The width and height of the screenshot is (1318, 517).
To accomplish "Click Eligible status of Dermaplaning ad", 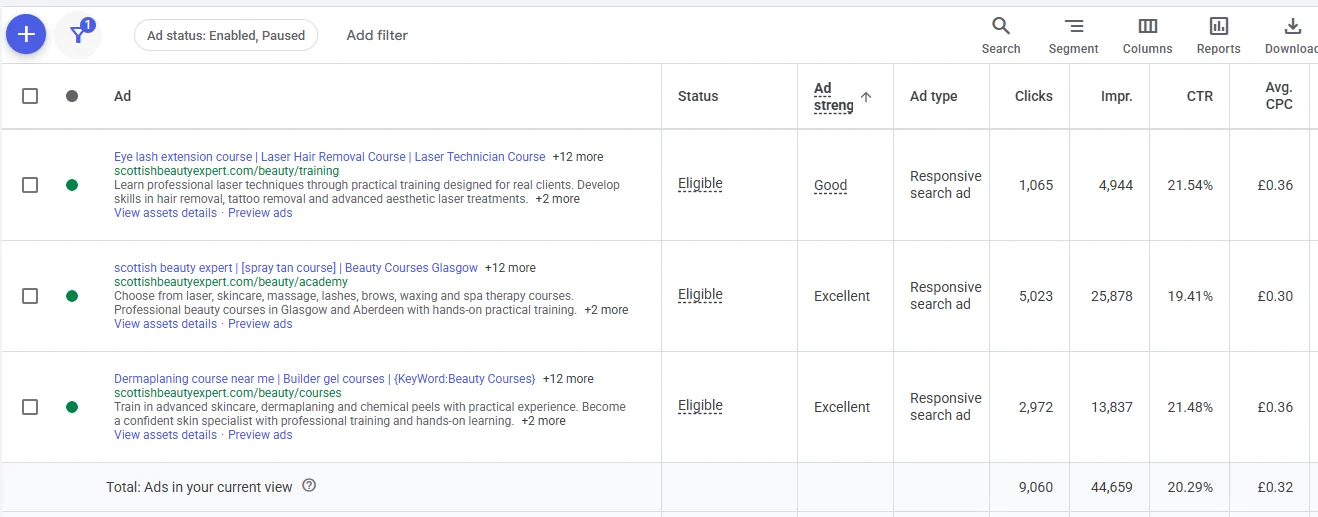I will [x=700, y=406].
